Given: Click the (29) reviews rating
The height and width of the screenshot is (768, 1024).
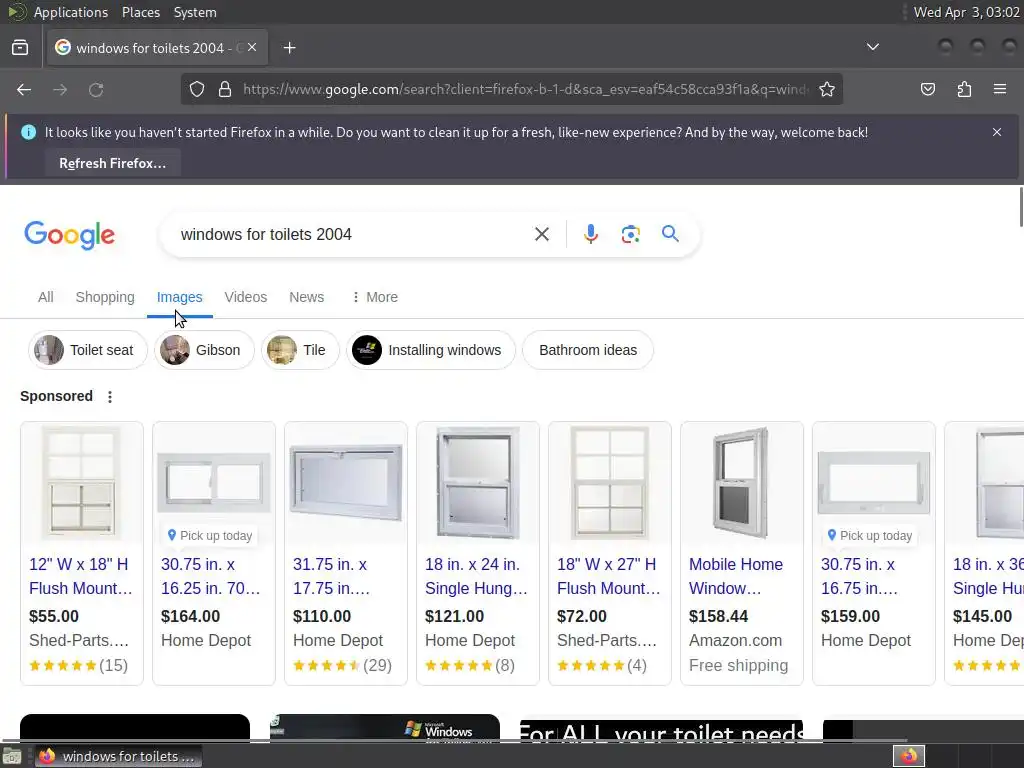Looking at the screenshot, I should tap(342, 665).
